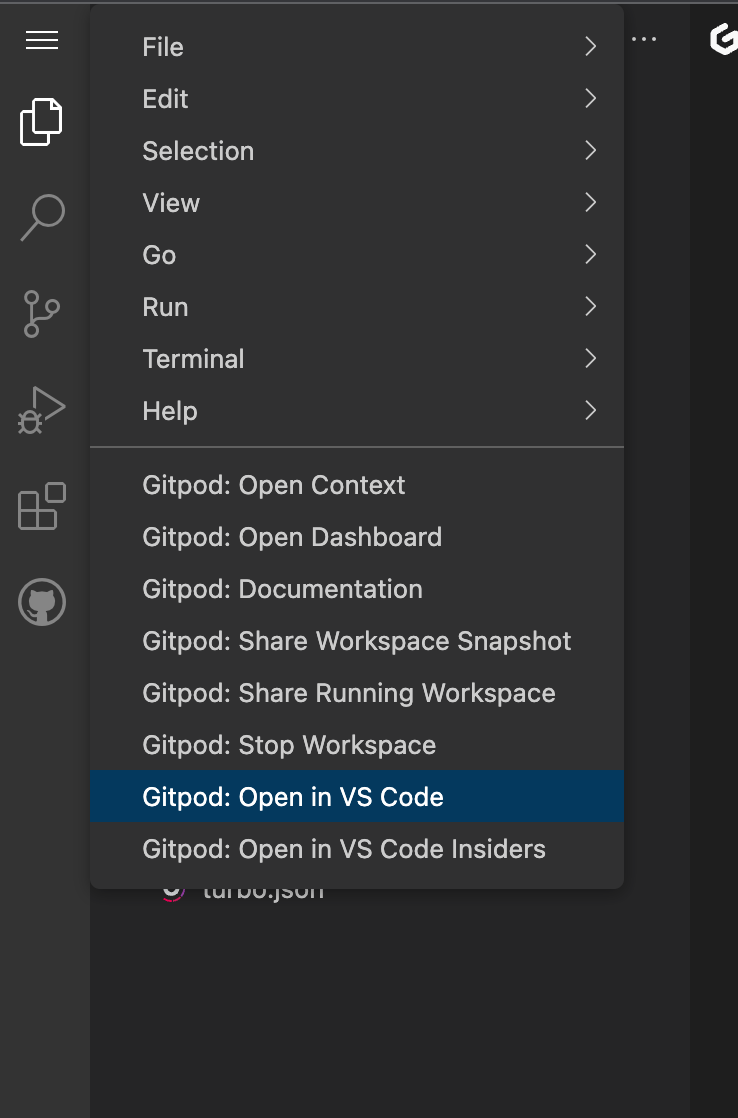Expand the View submenu chevron
Screen dimensions: 738x1118
(590, 202)
